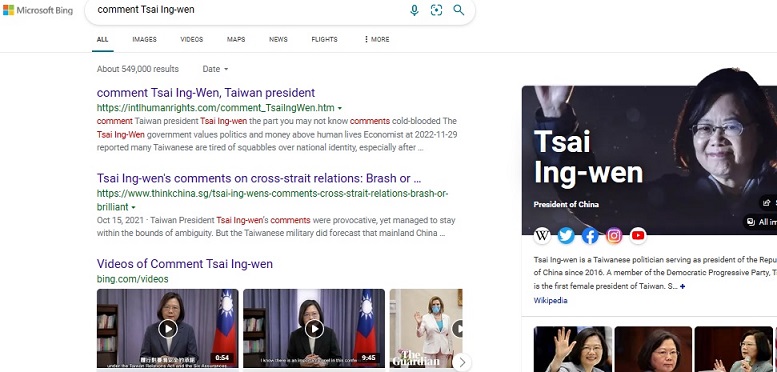This screenshot has width=777, height=372.
Task: Open visual search camera icon
Action: (x=436, y=10)
